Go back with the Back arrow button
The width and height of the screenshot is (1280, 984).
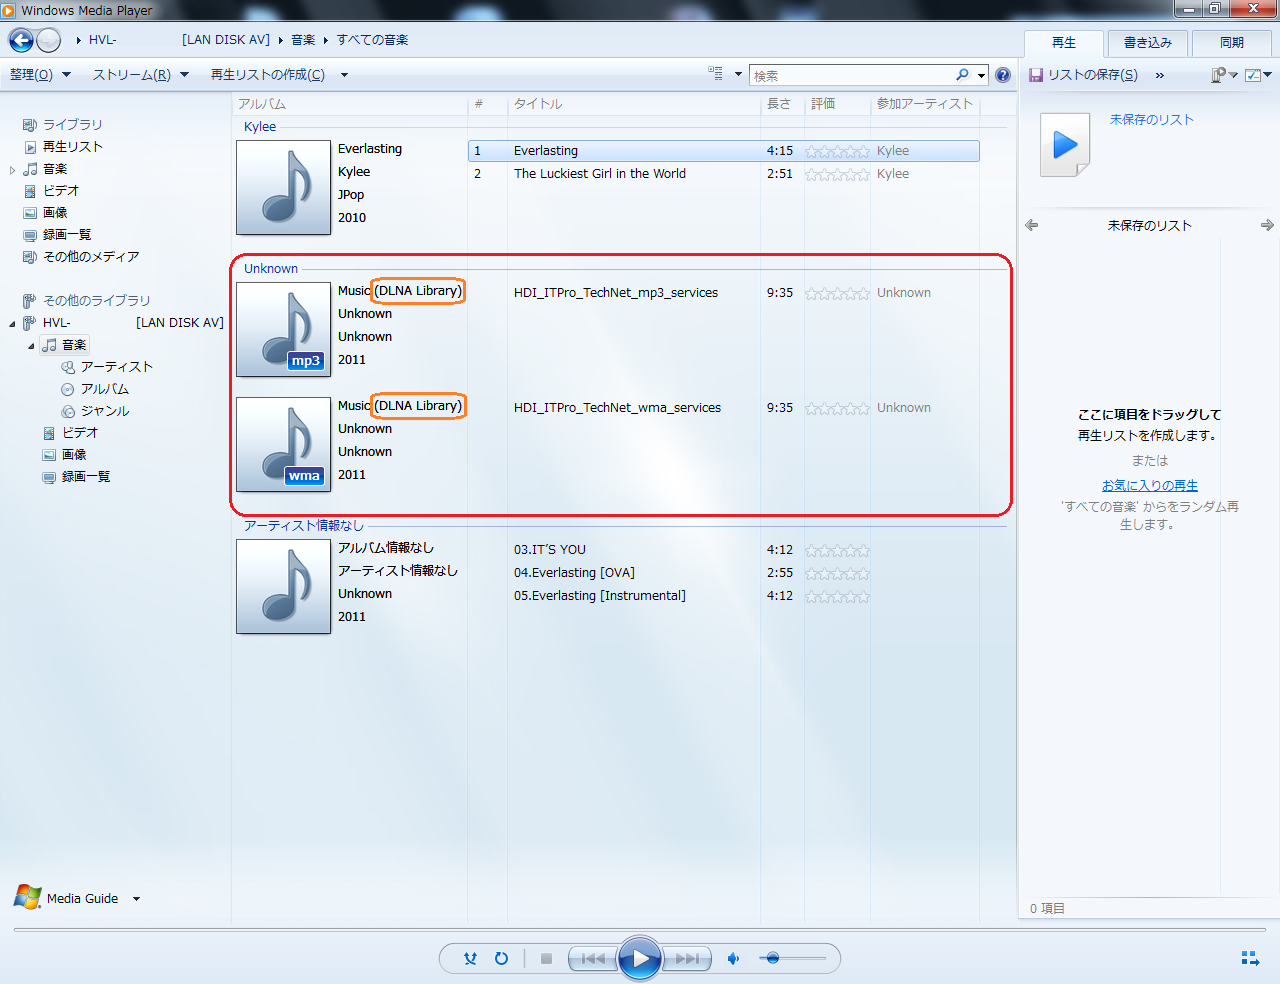[21, 40]
